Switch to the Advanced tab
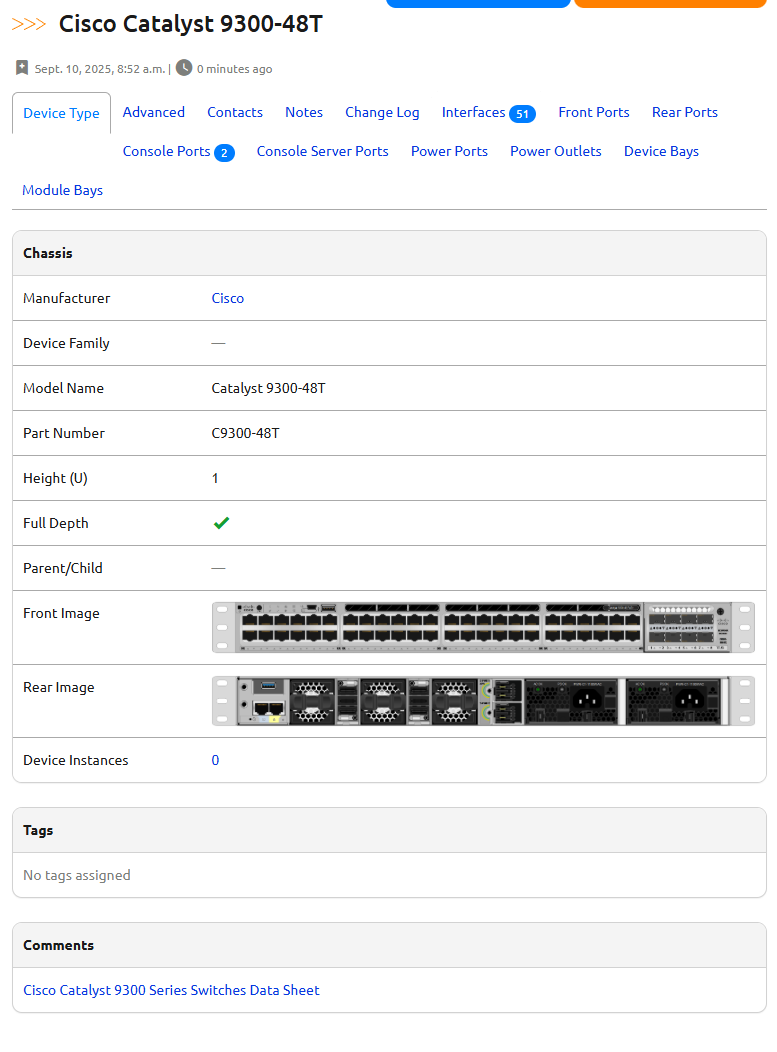777x1052 pixels. (x=153, y=112)
